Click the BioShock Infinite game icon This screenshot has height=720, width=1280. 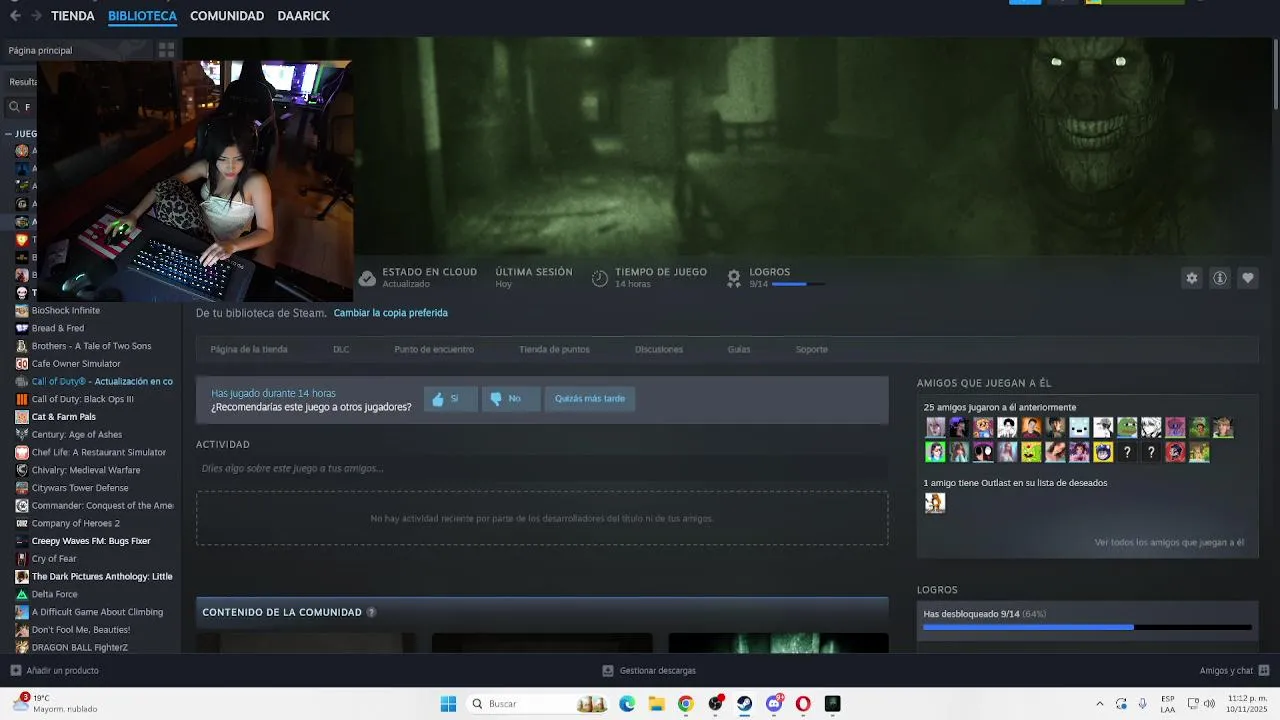coord(22,310)
